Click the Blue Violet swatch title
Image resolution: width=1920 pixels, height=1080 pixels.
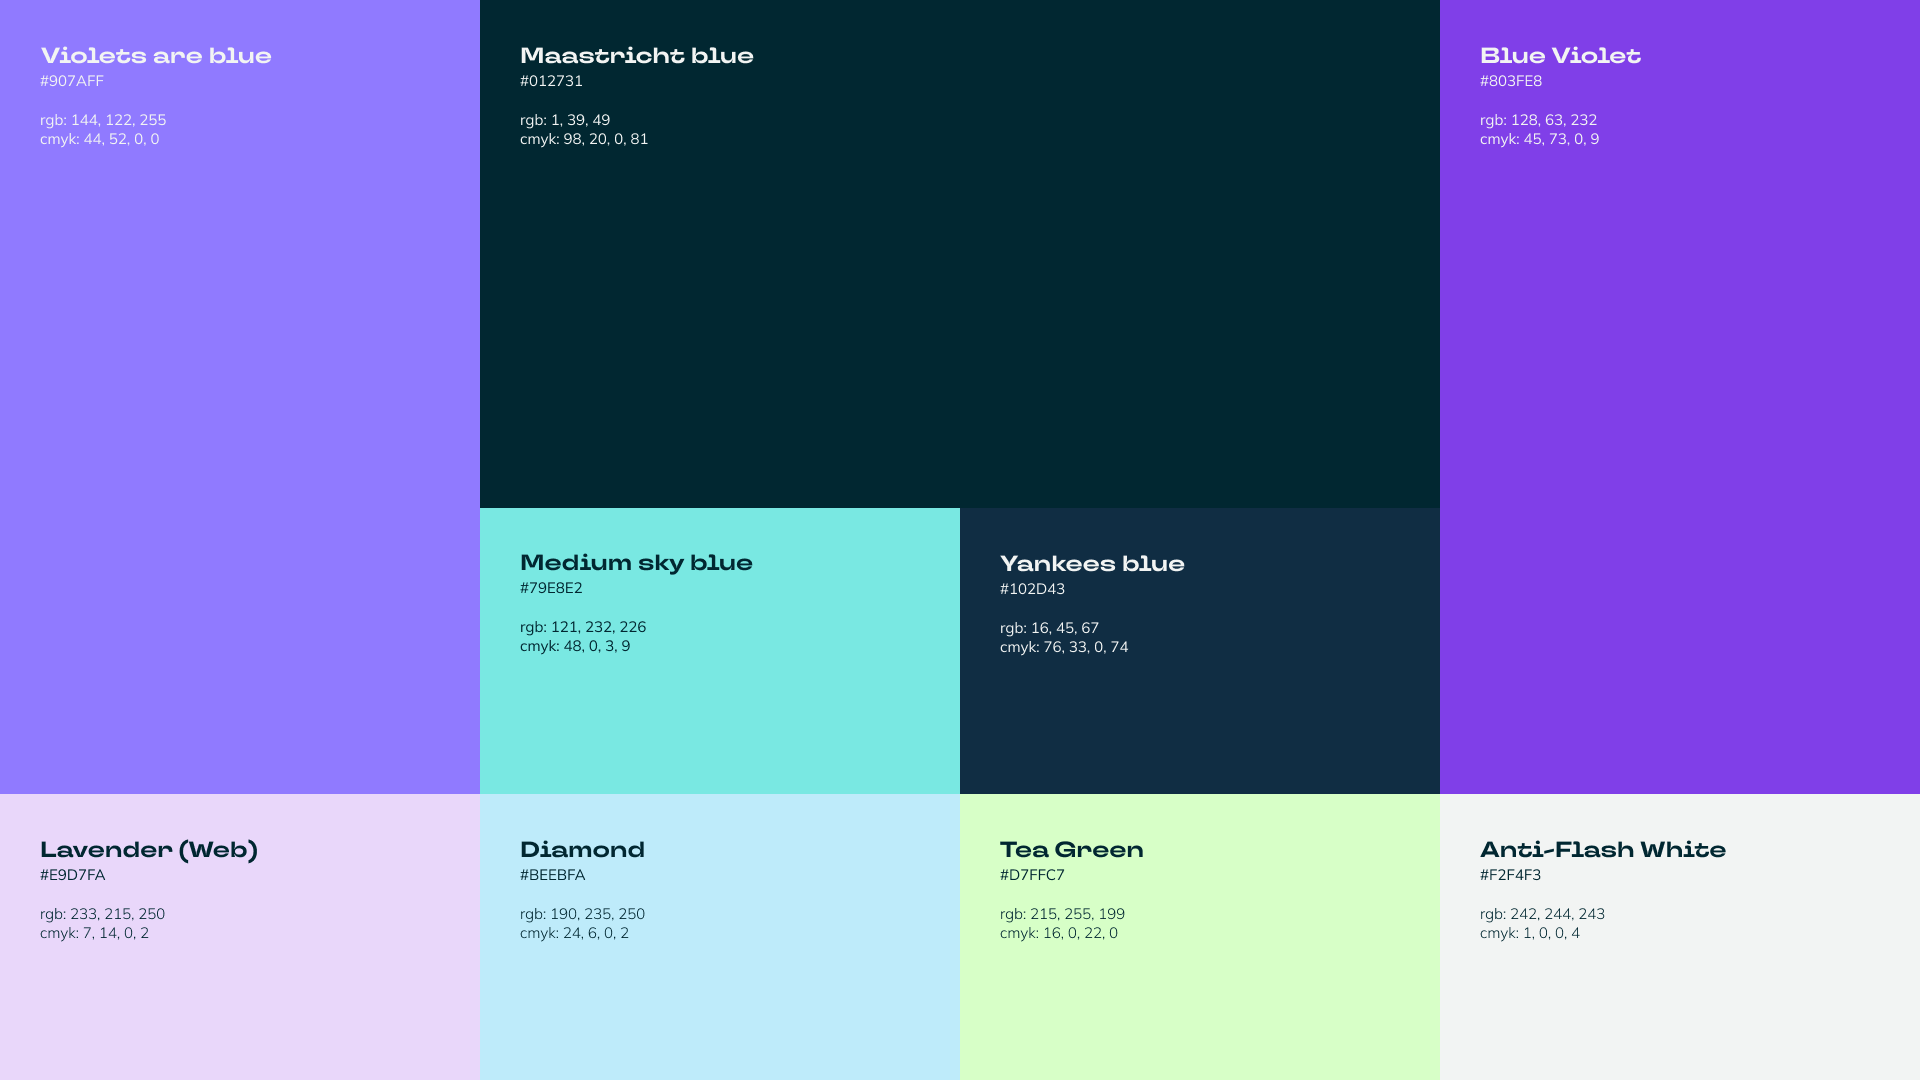(x=1560, y=56)
